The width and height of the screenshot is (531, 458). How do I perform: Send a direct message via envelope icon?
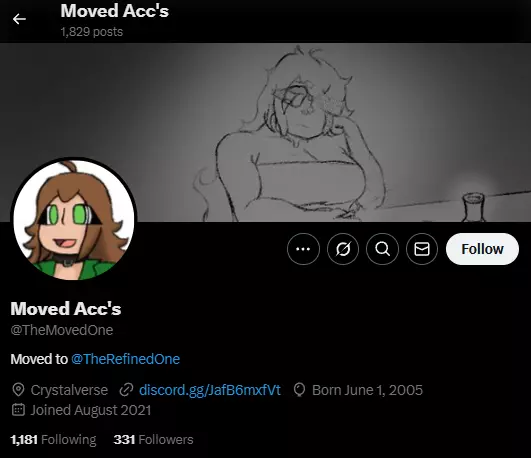tap(422, 249)
